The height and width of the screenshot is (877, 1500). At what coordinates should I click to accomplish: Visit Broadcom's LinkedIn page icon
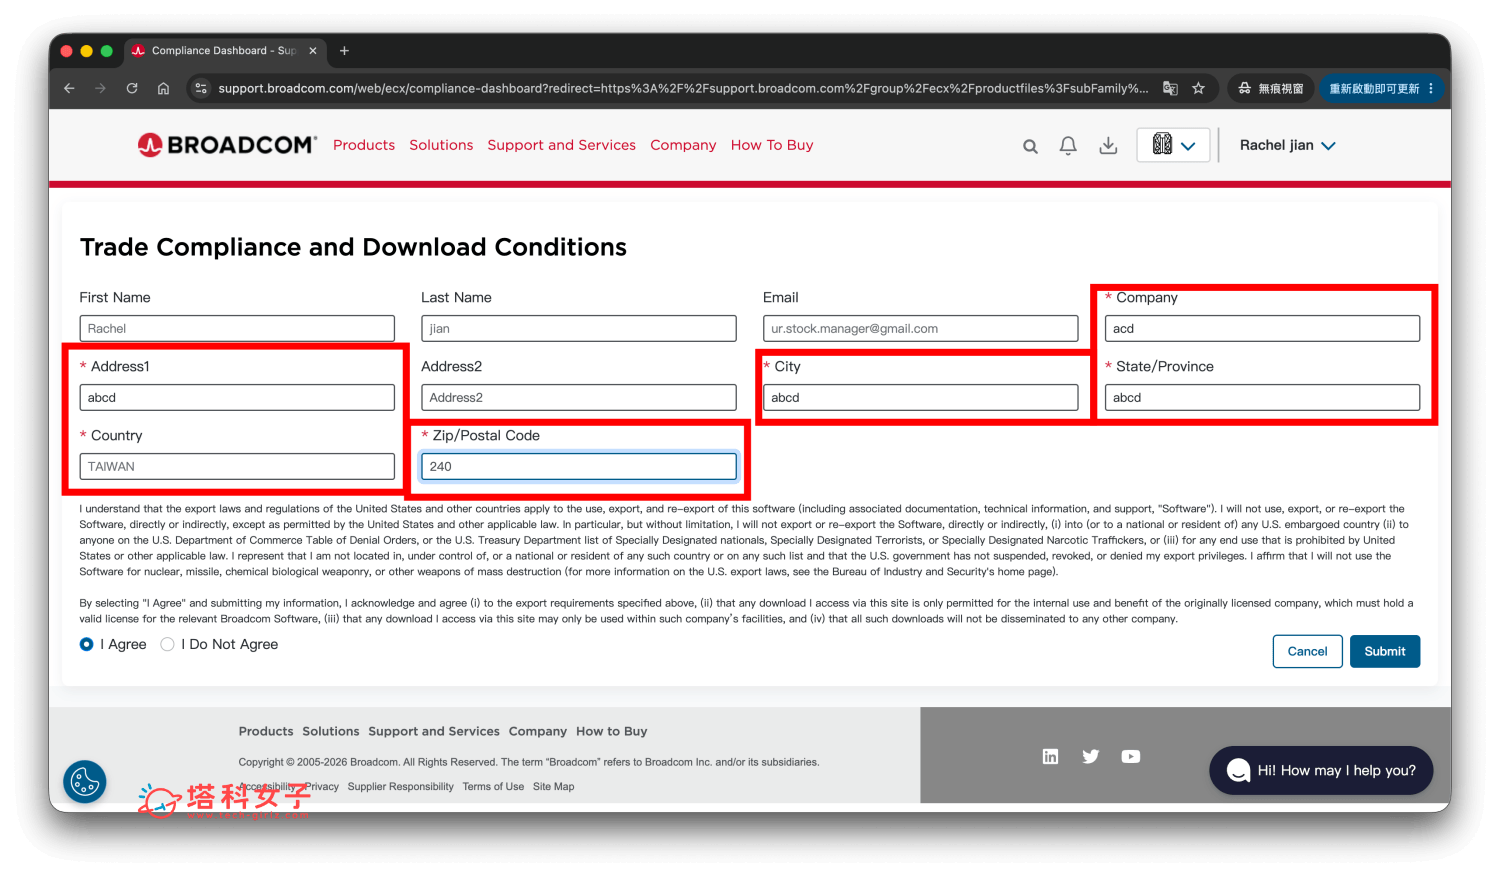click(x=1050, y=756)
